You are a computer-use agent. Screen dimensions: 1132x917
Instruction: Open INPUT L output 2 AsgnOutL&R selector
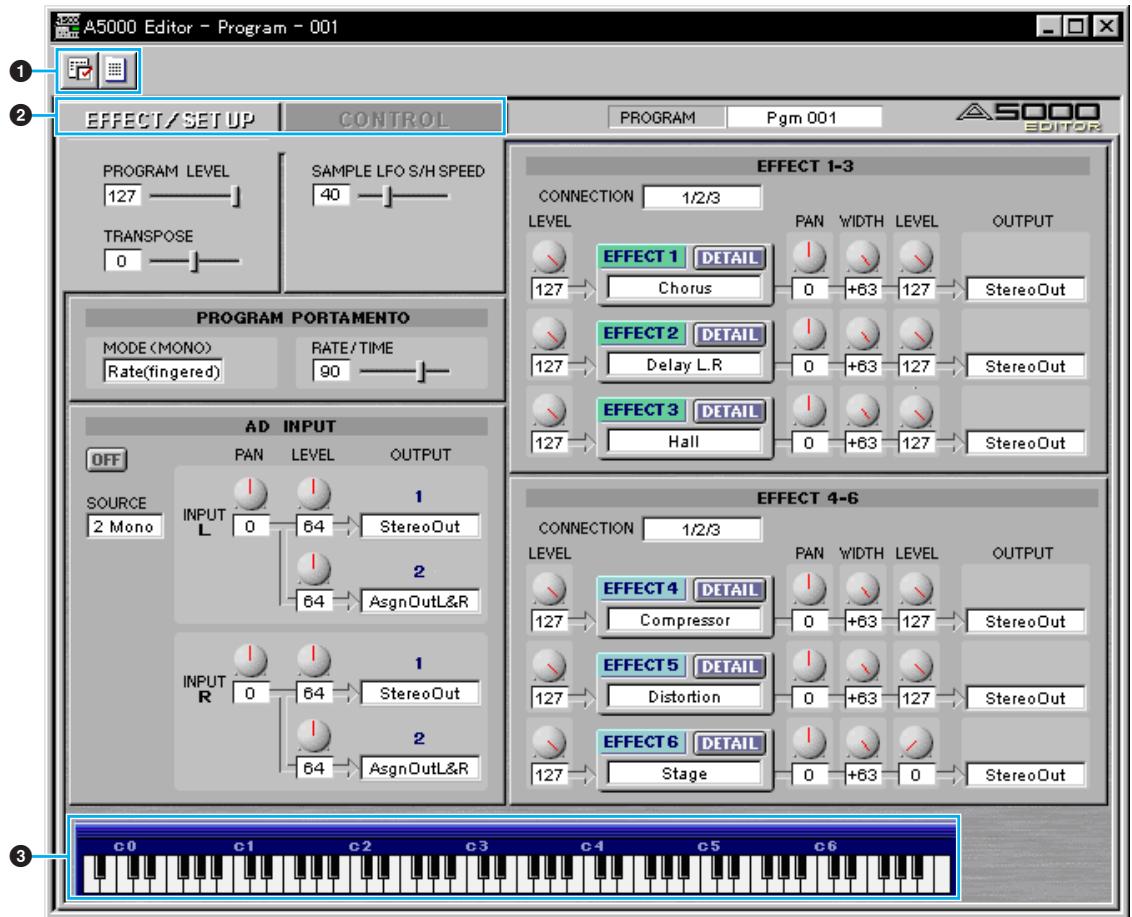(419, 601)
